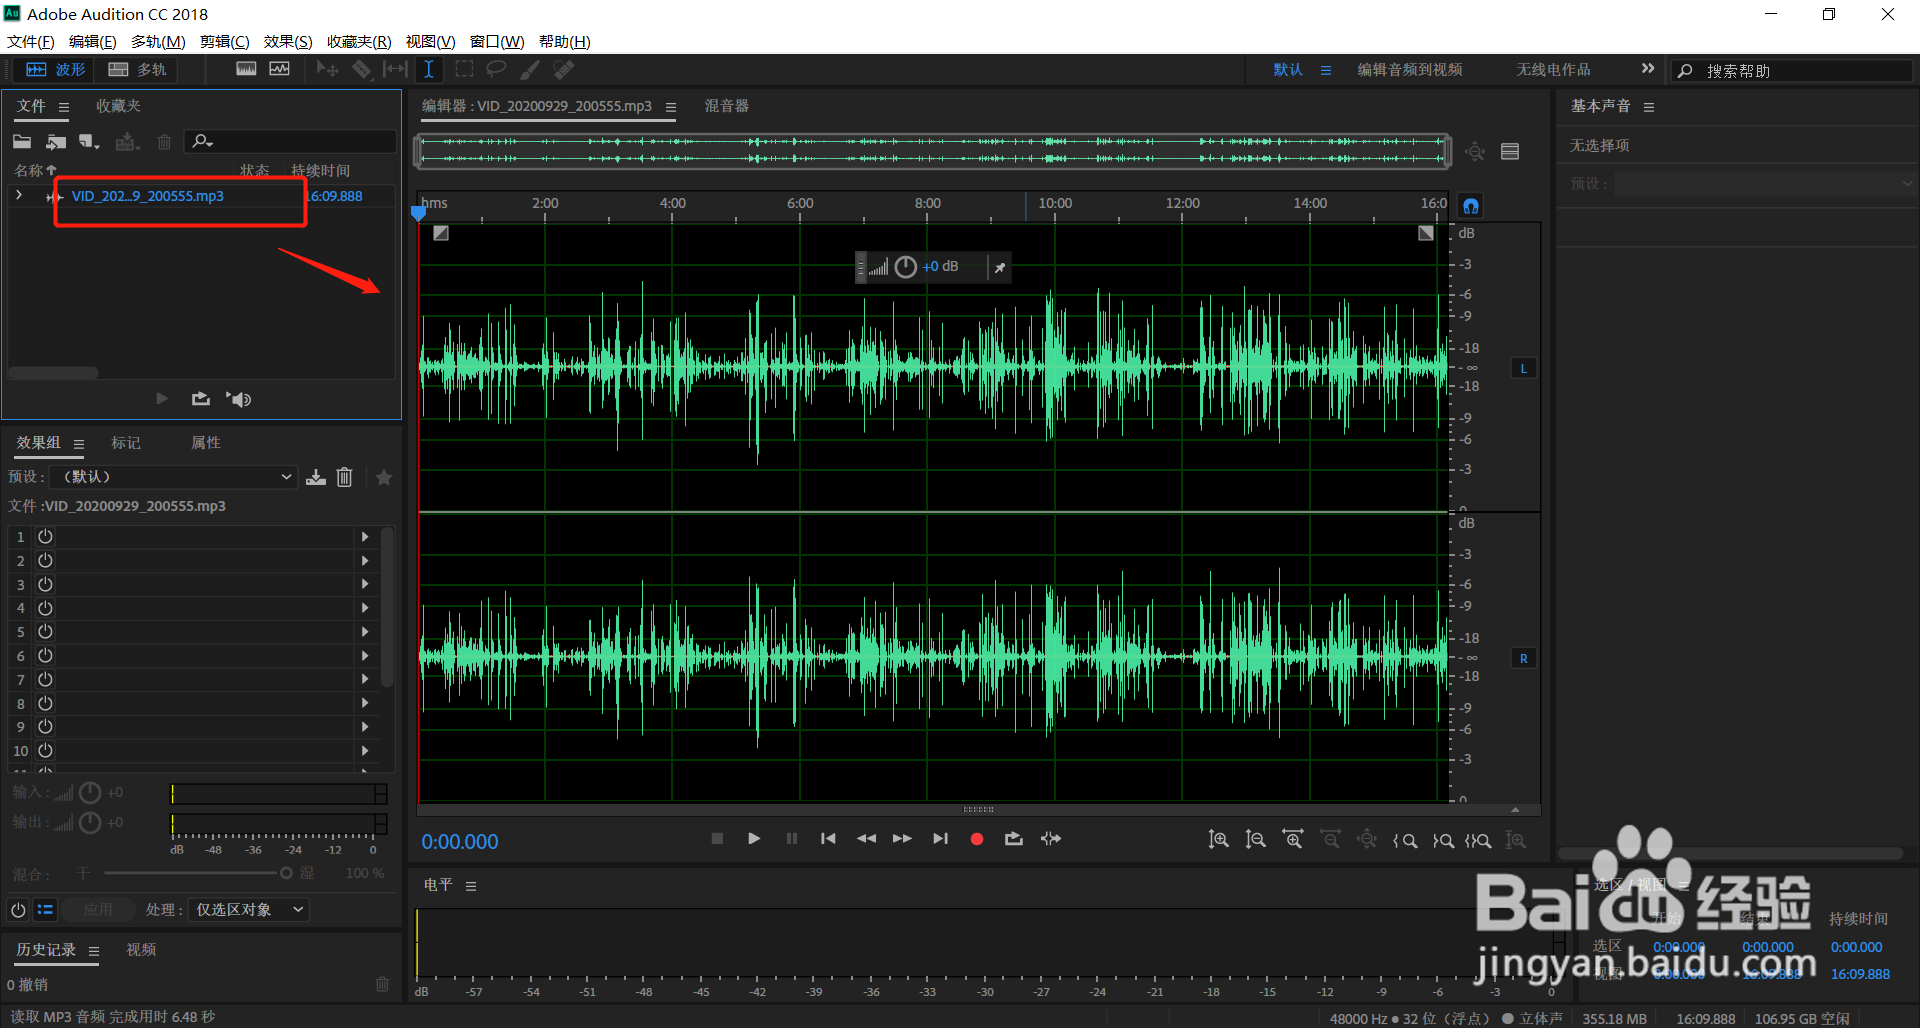This screenshot has height=1028, width=1920.
Task: Switch to the 混音器 tab
Action: pos(726,106)
